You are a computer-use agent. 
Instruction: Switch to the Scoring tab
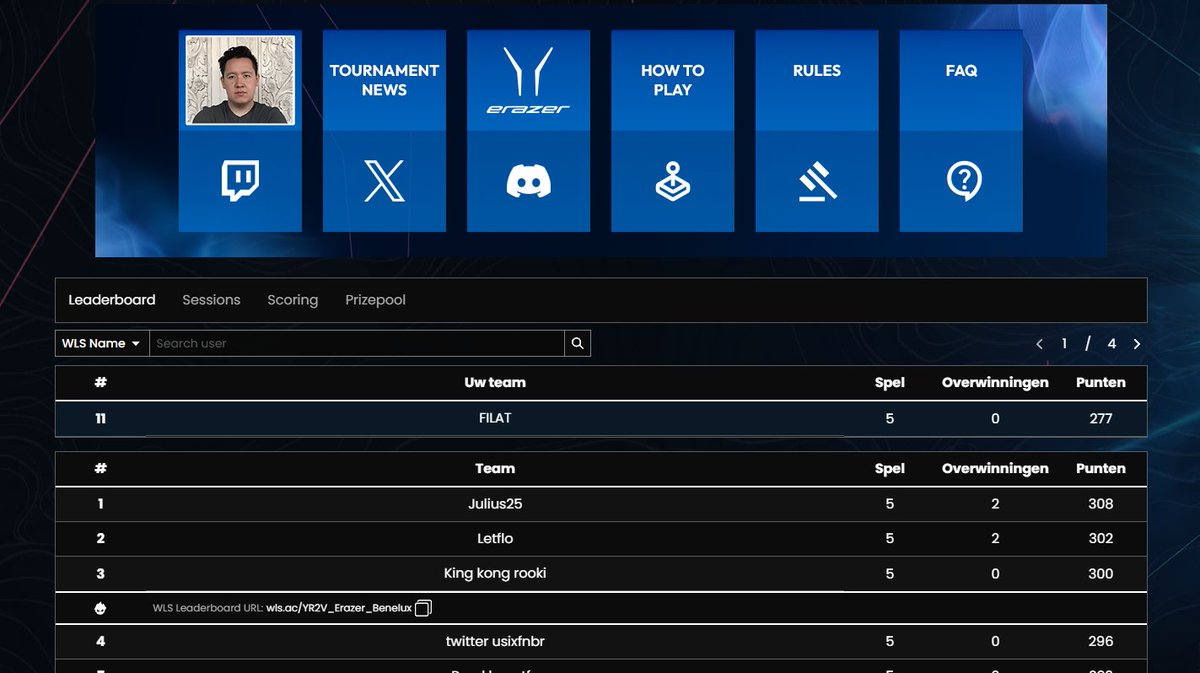pyautogui.click(x=292, y=300)
